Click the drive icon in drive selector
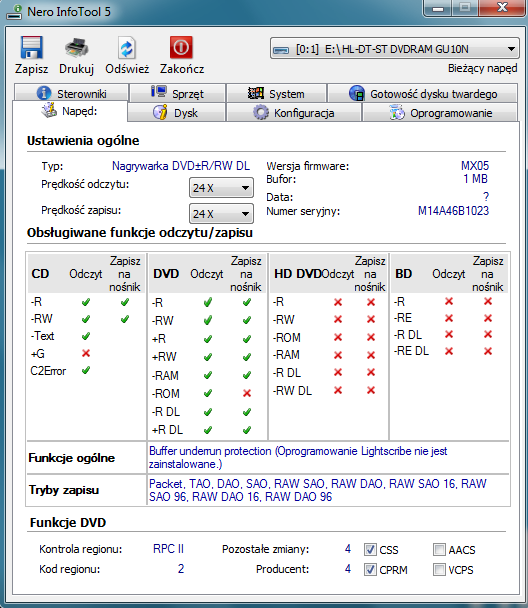 click(281, 50)
